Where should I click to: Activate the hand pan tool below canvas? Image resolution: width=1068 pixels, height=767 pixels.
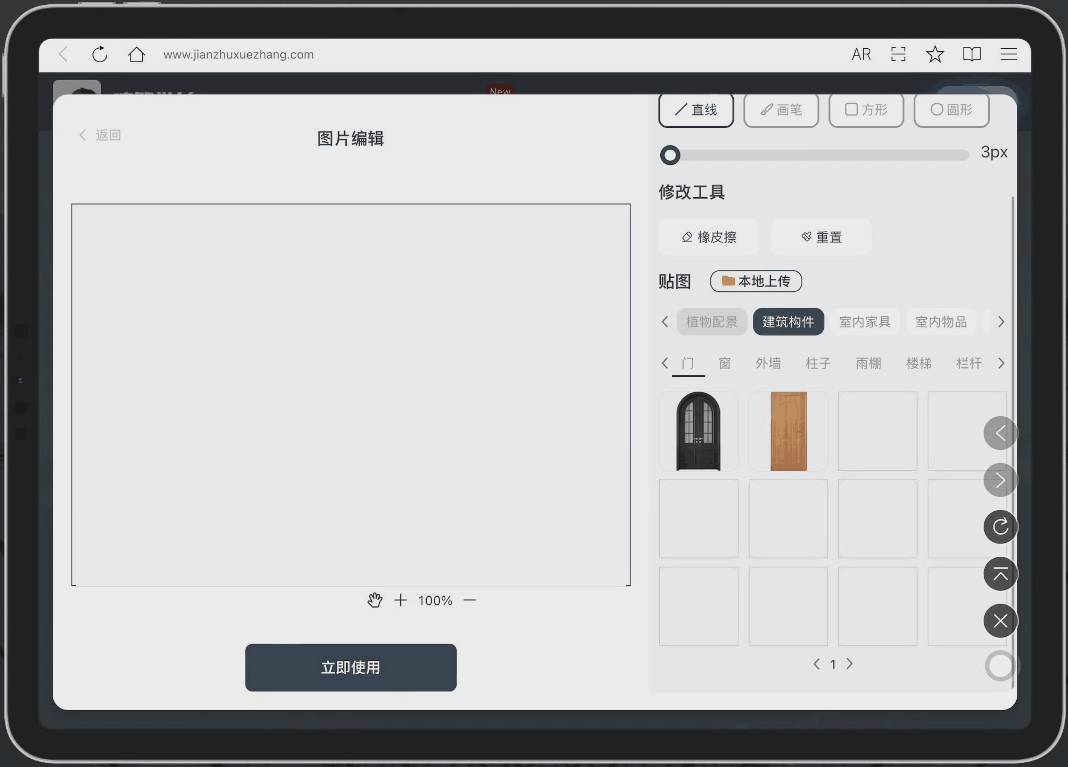375,600
